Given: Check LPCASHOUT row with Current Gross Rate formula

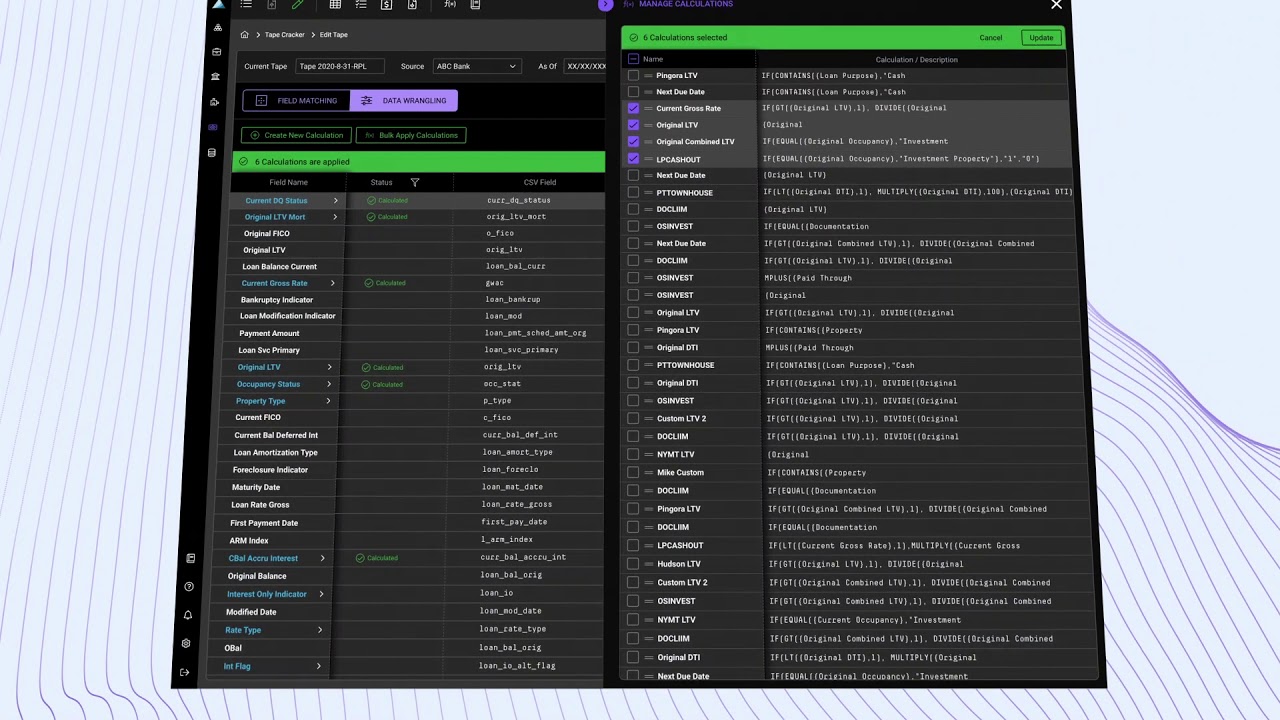Looking at the screenshot, I should pyautogui.click(x=633, y=545).
